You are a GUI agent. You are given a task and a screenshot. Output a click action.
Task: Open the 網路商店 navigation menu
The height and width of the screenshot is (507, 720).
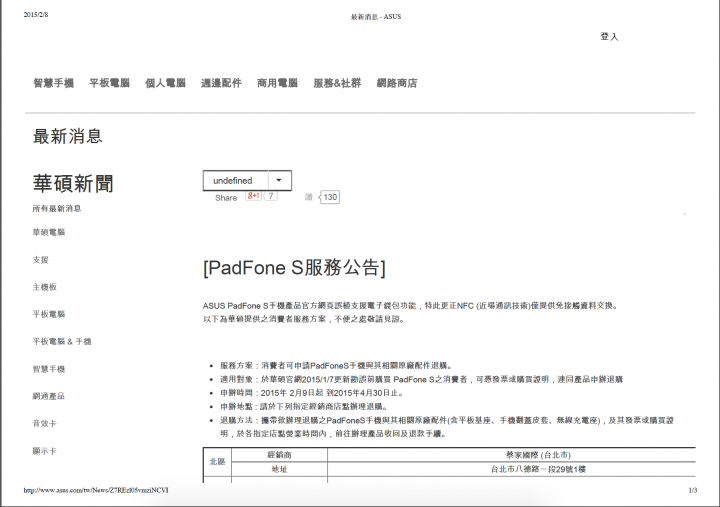click(397, 83)
